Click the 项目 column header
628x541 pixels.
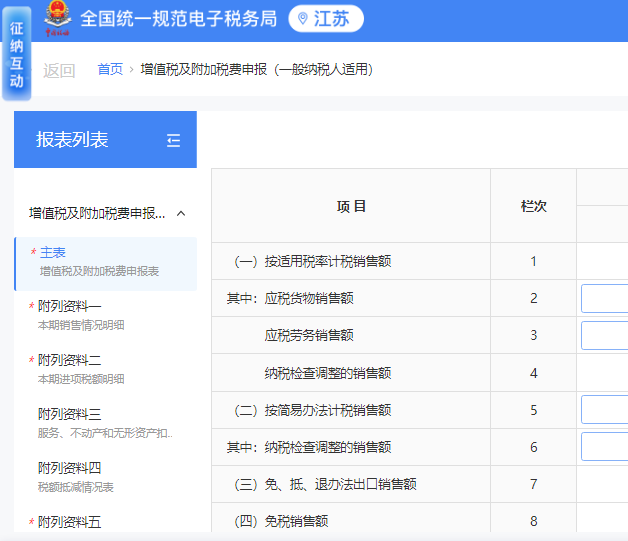pos(351,206)
